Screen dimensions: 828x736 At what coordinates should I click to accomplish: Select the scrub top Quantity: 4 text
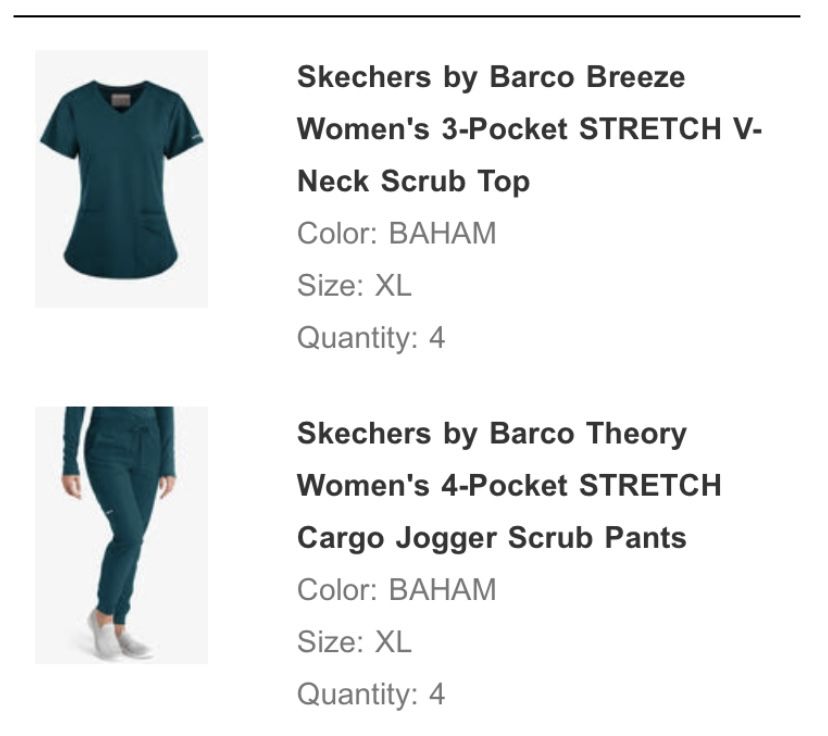click(x=371, y=338)
